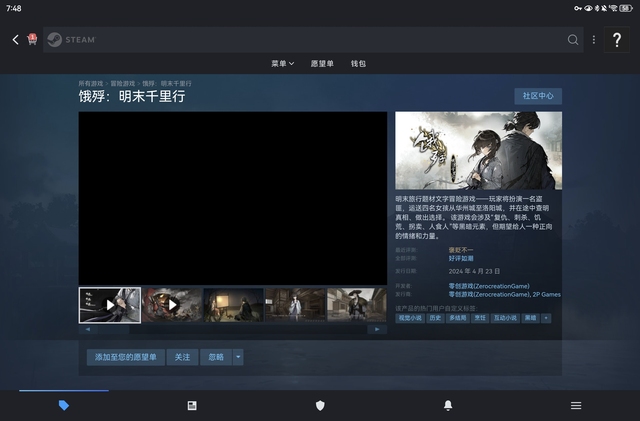Screen dimensions: 640x421
Task: Expand more tags with plus button
Action: click(546, 318)
